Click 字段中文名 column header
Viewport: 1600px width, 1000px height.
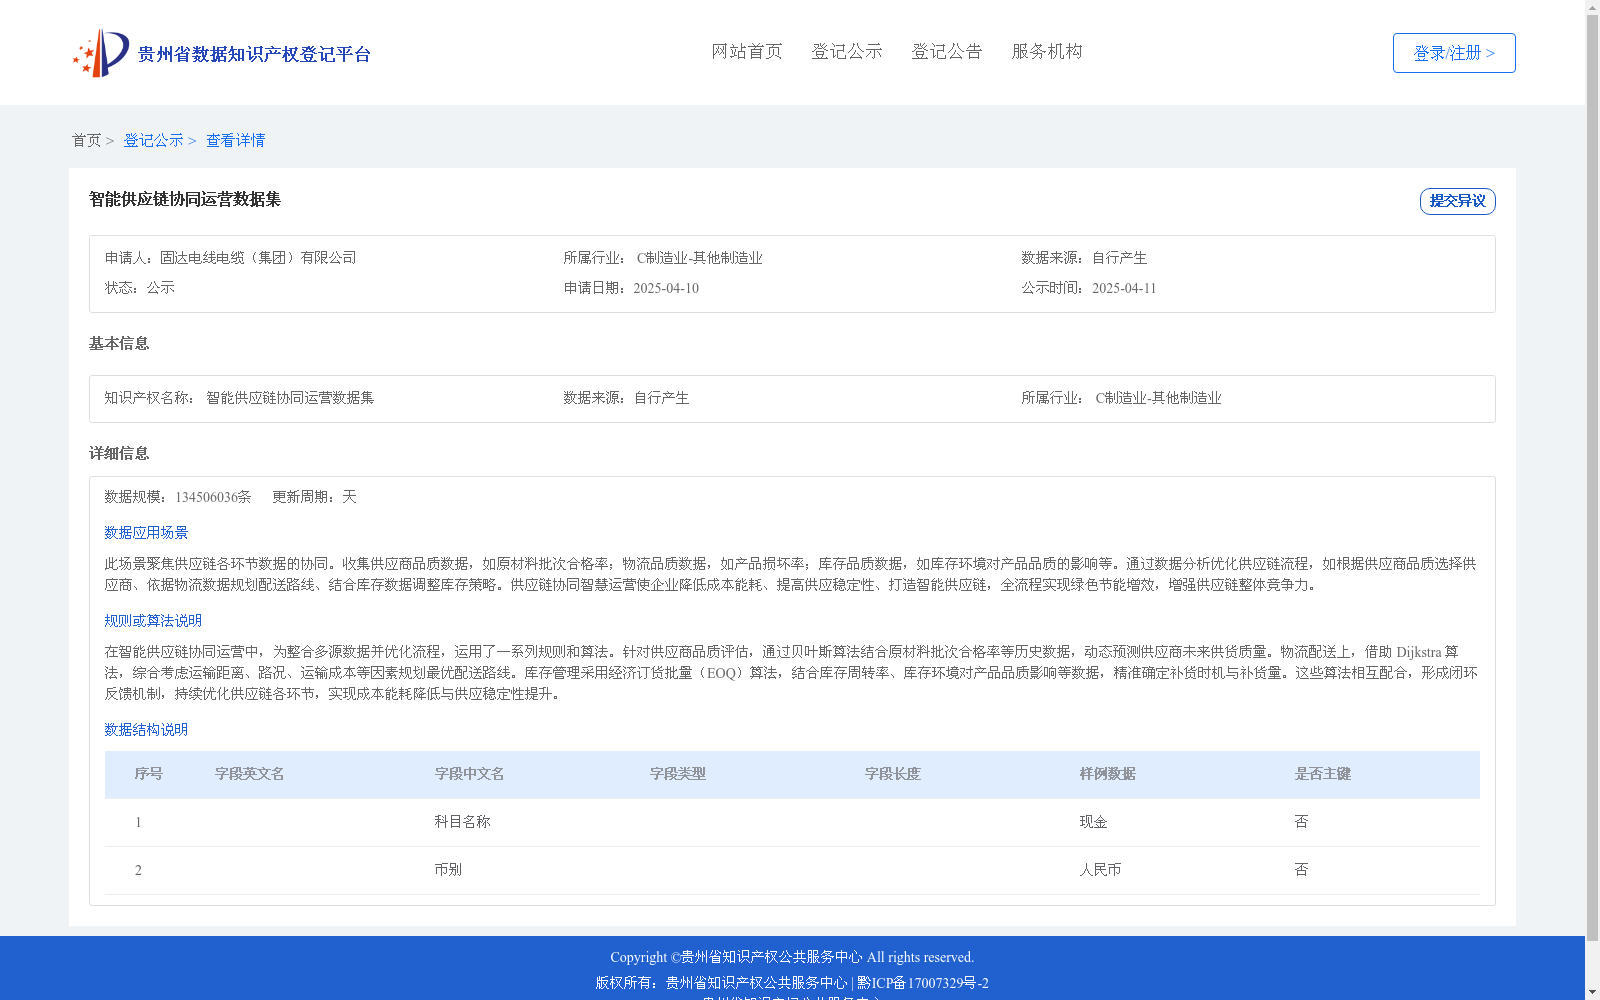(x=470, y=774)
